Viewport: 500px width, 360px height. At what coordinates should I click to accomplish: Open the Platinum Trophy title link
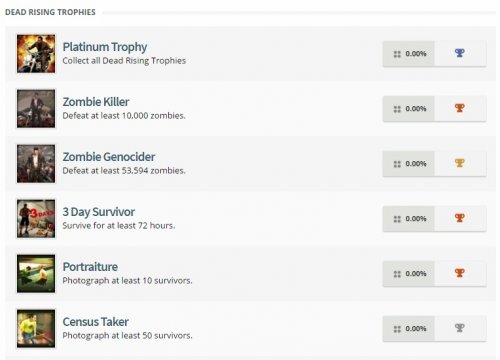[105, 47]
